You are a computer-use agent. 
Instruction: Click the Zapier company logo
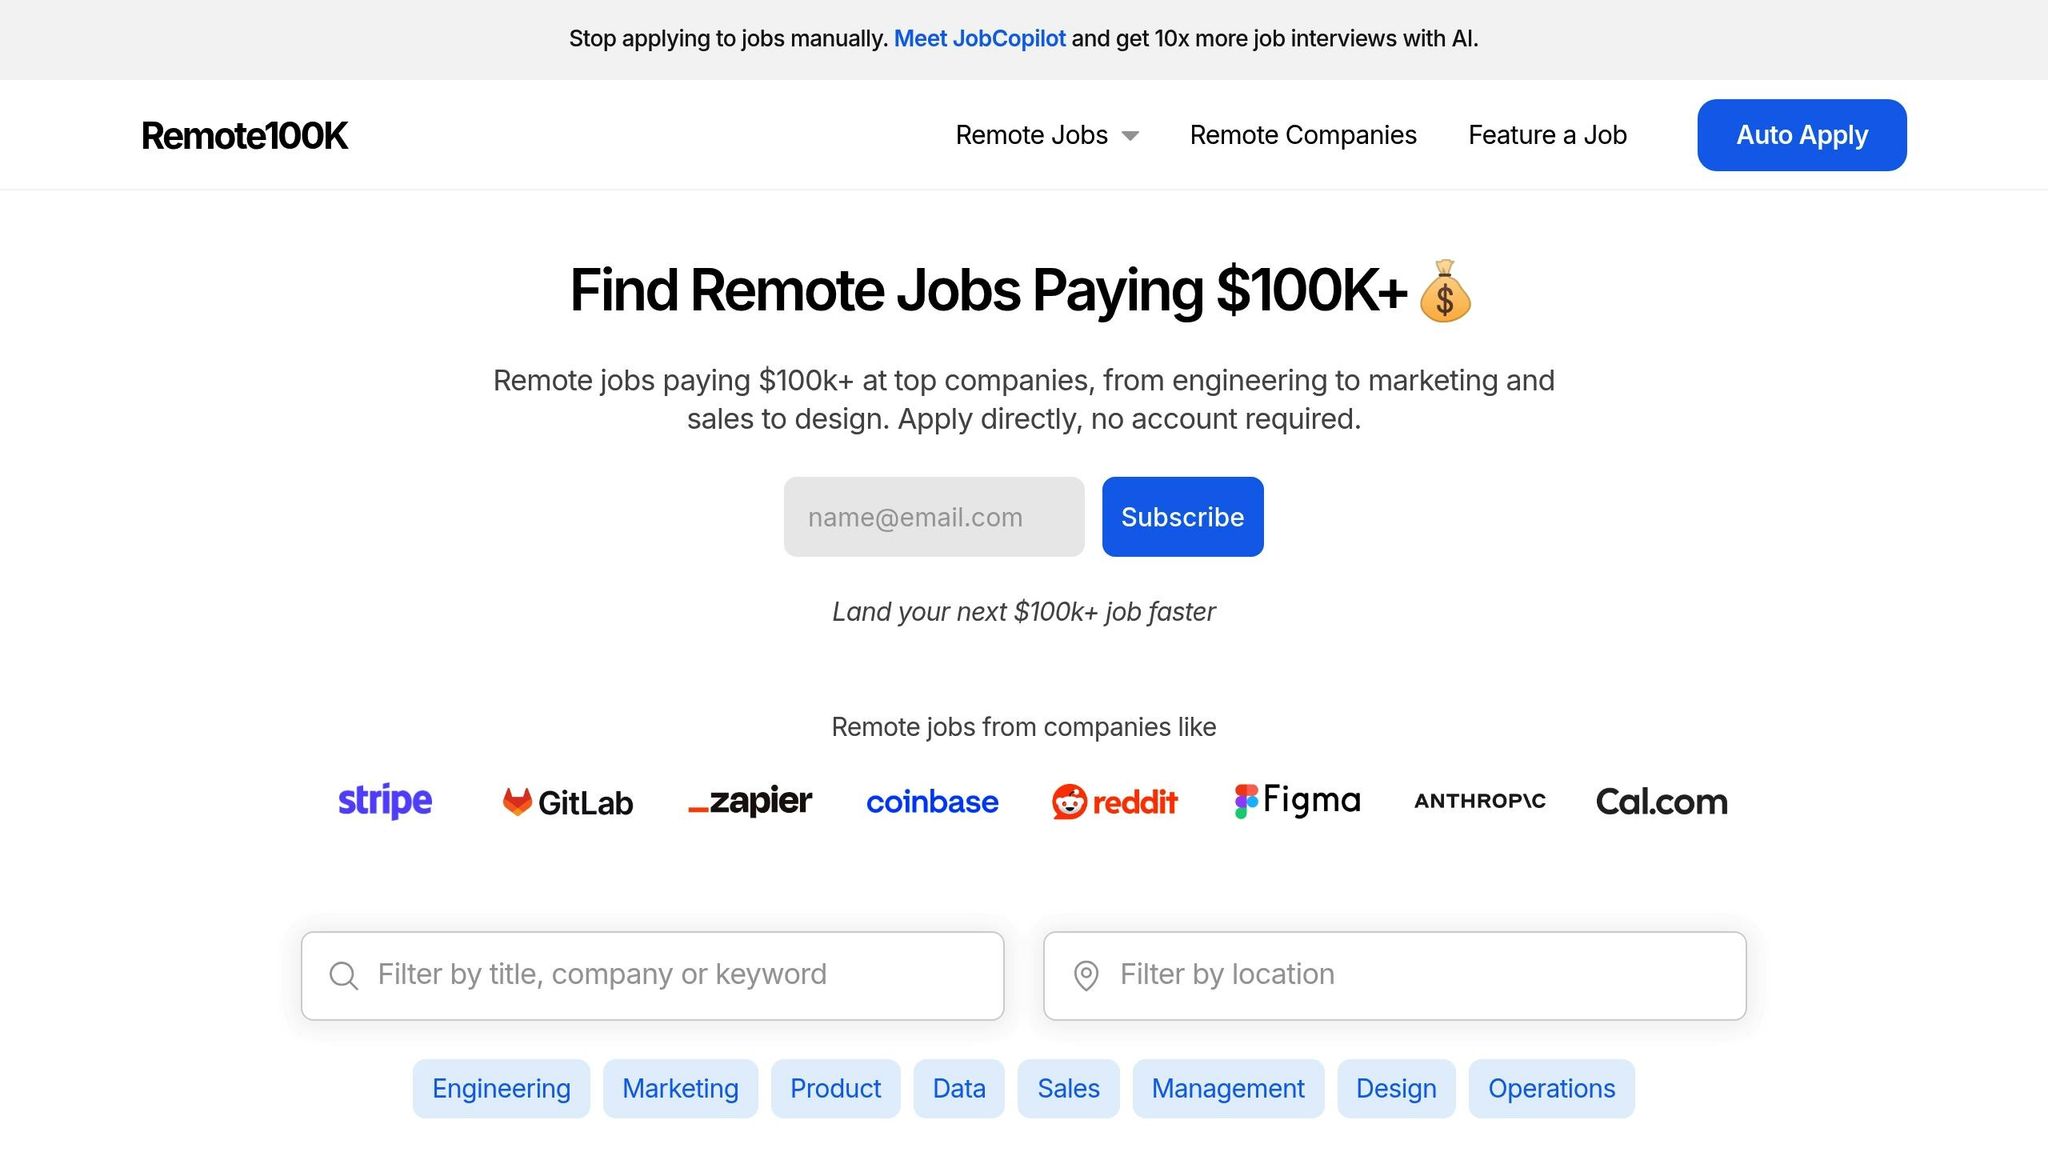749,801
